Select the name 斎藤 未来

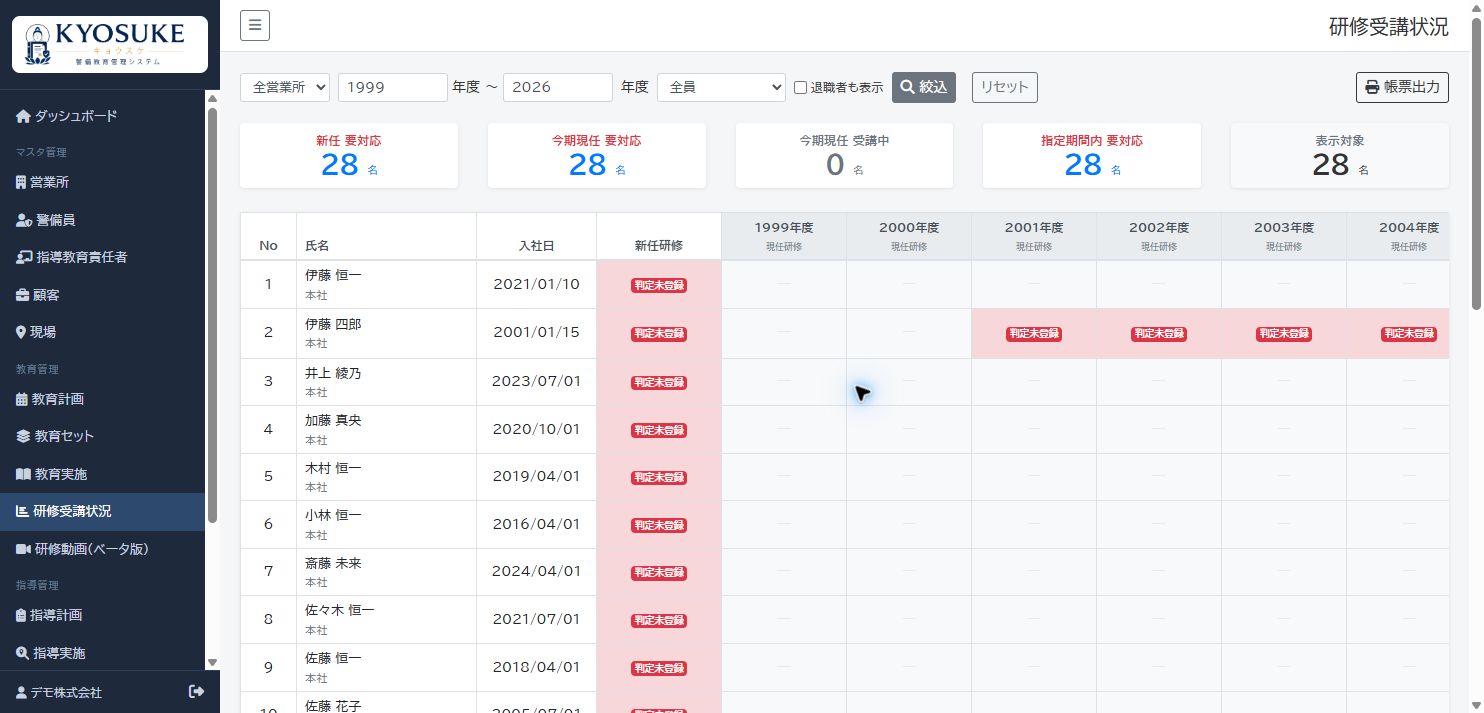pyautogui.click(x=333, y=563)
